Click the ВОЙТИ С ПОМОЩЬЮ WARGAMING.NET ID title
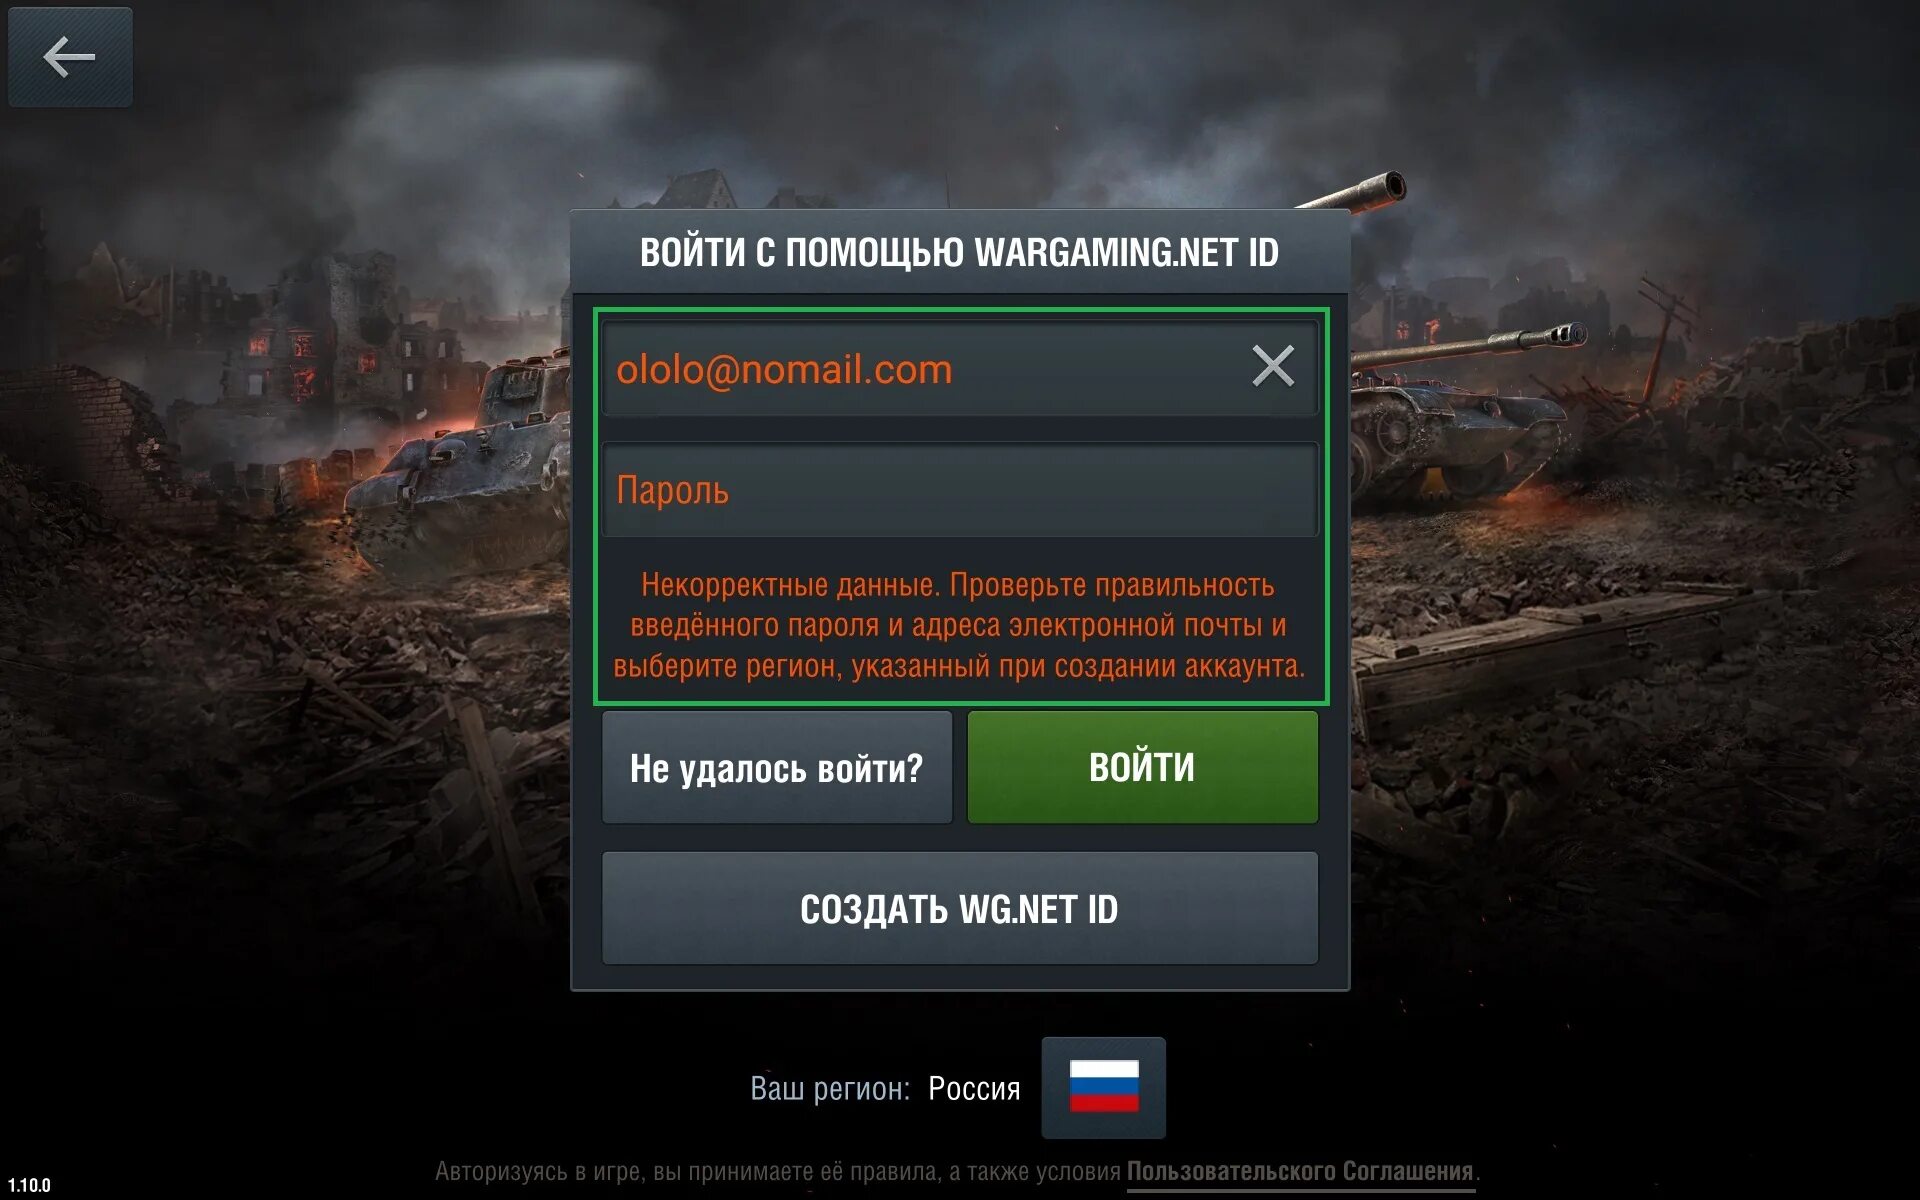This screenshot has height=1200, width=1920. pyautogui.click(x=959, y=252)
